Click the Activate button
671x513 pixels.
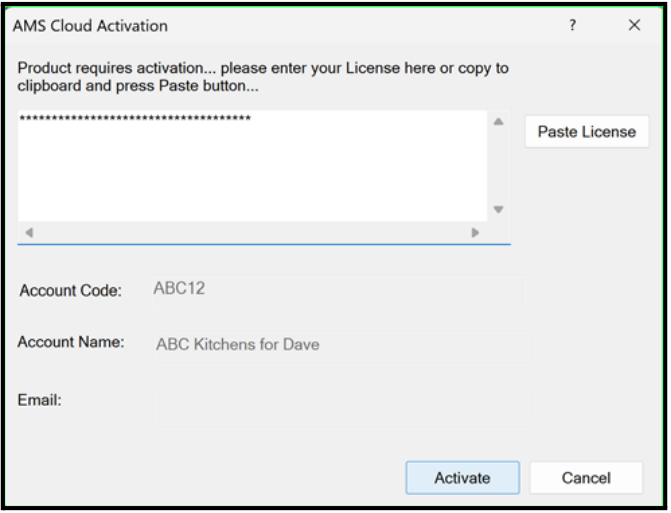(462, 478)
